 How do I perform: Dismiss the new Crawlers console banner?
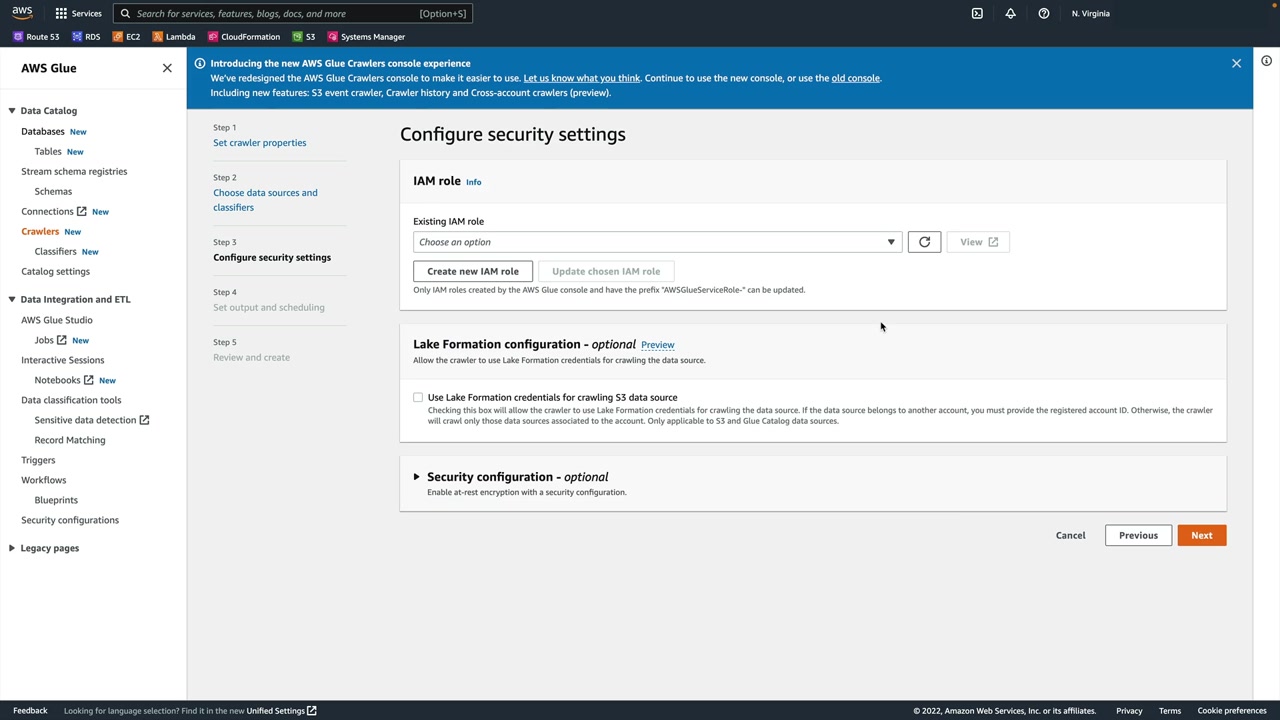coord(1236,63)
